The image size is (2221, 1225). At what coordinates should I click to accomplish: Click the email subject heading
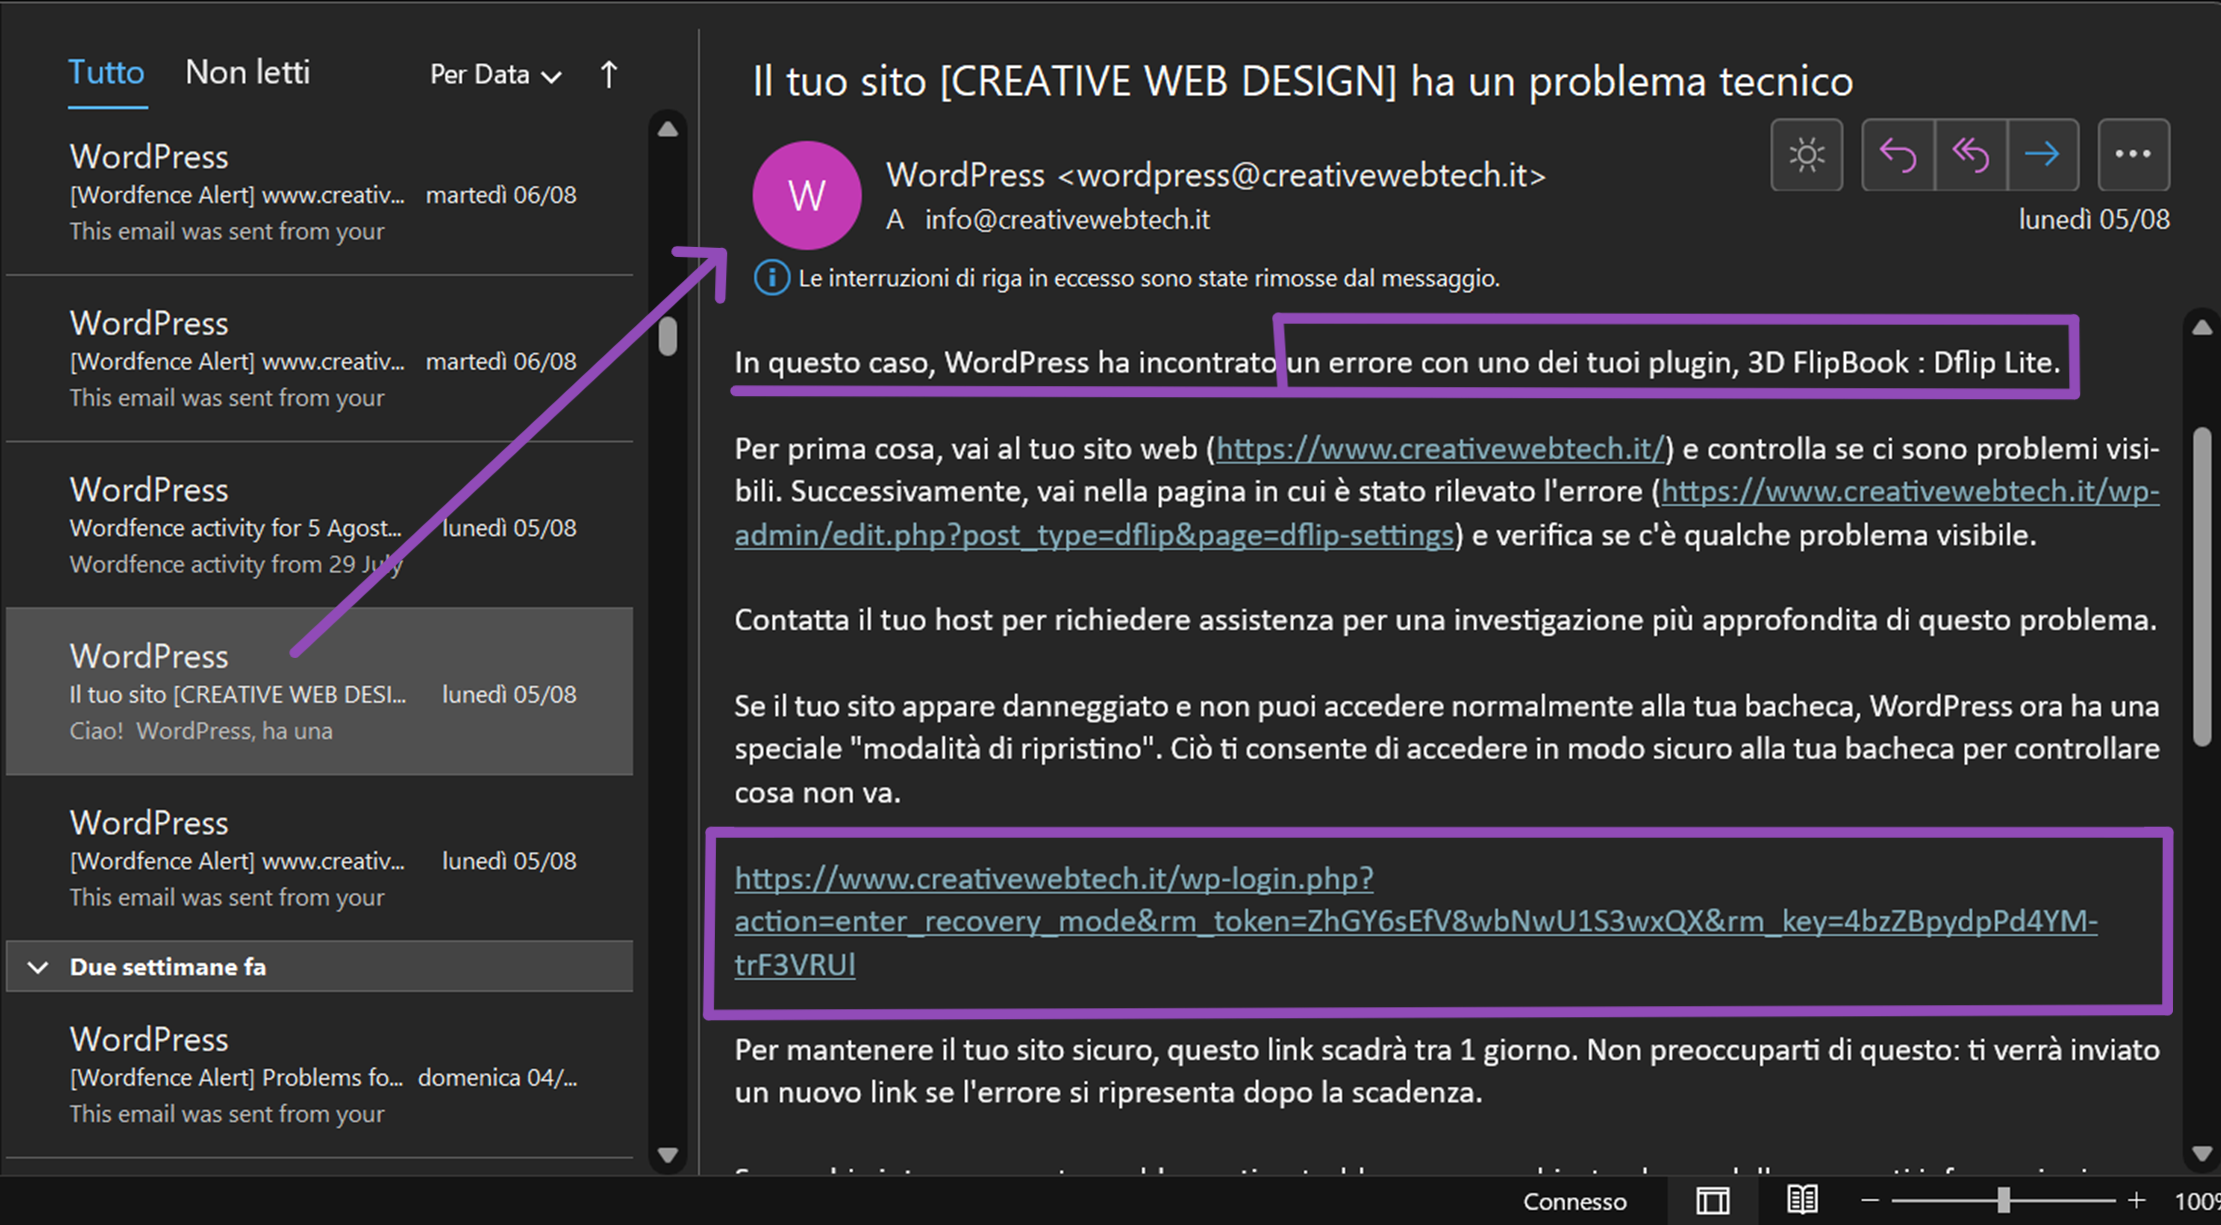pyautogui.click(x=1302, y=82)
